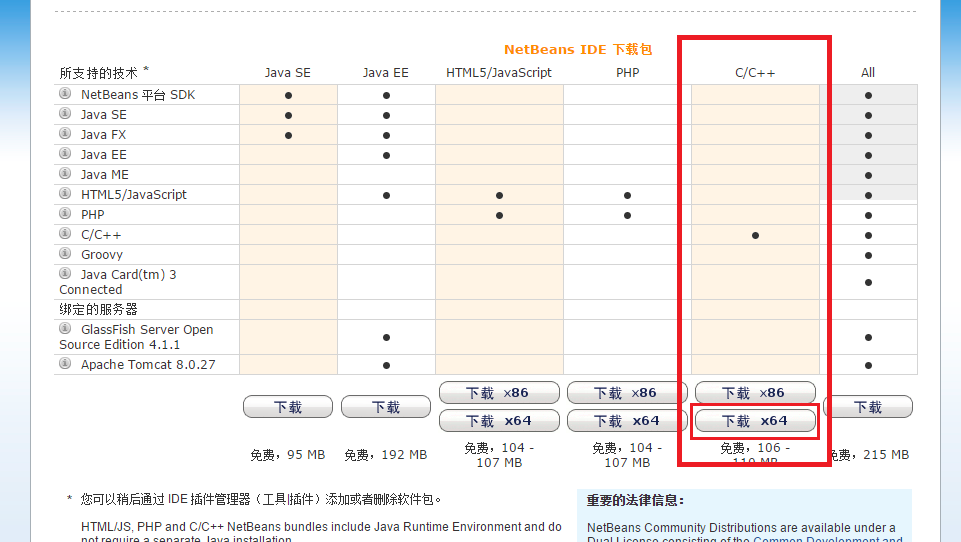Click info icon beside Java ME row
The height and width of the screenshot is (542, 961).
(65, 174)
